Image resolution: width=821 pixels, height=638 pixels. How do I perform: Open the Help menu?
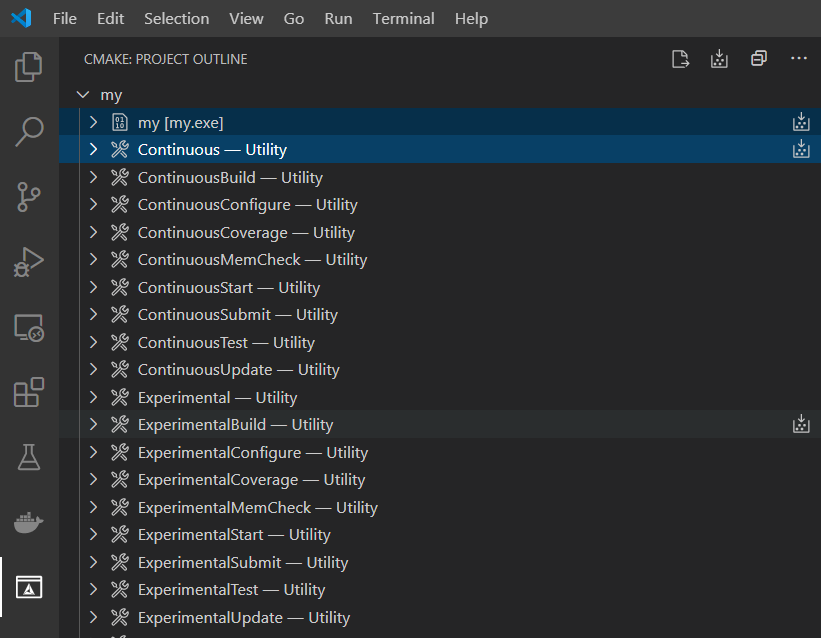tap(471, 19)
